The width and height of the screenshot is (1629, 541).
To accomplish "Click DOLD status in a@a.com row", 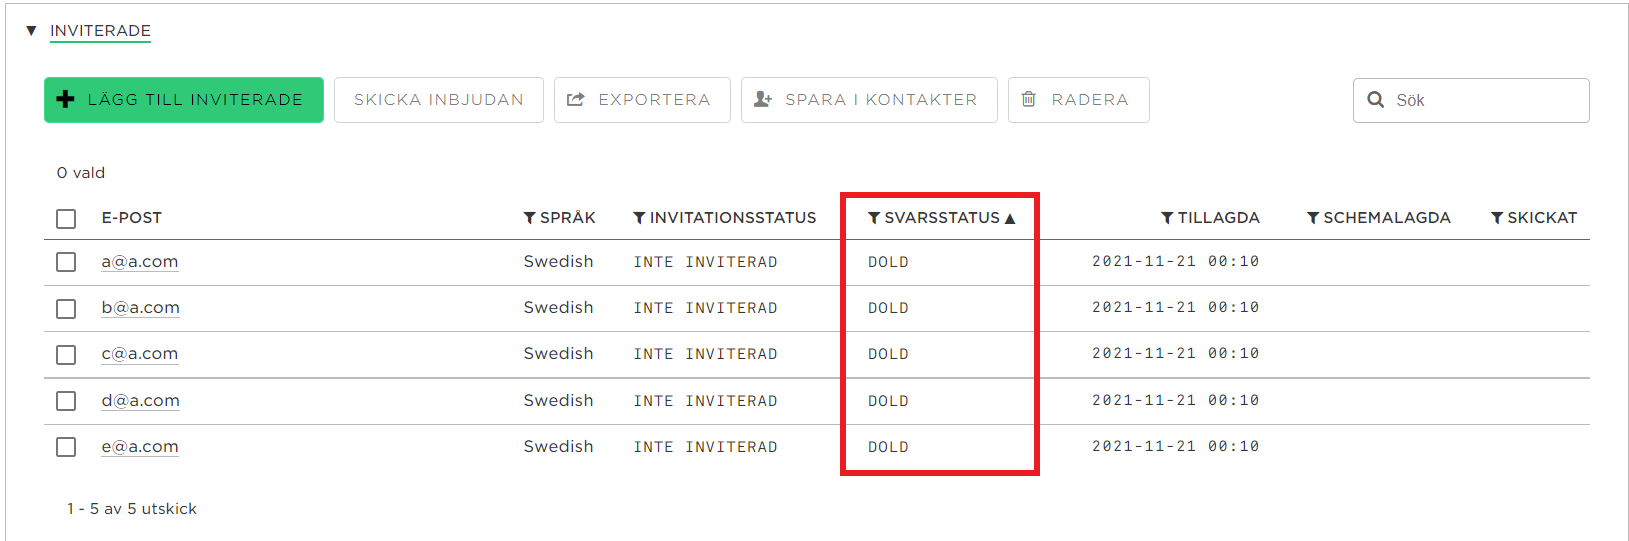I will tap(888, 262).
